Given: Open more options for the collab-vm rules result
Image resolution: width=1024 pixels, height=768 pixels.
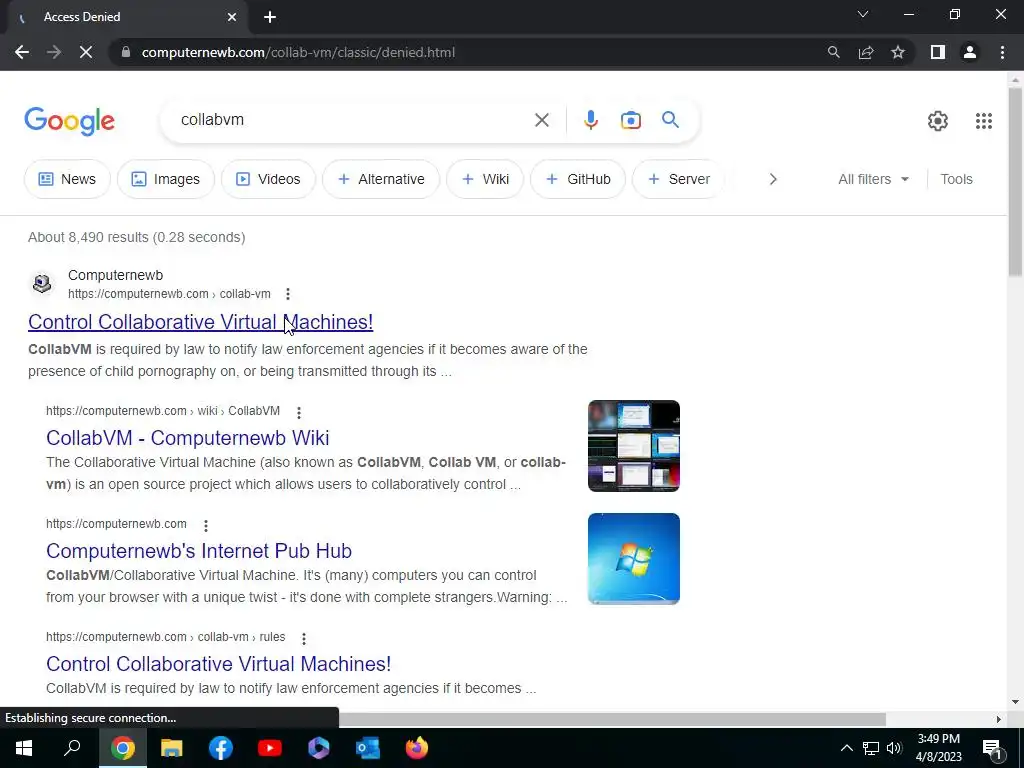Looking at the screenshot, I should tap(304, 638).
